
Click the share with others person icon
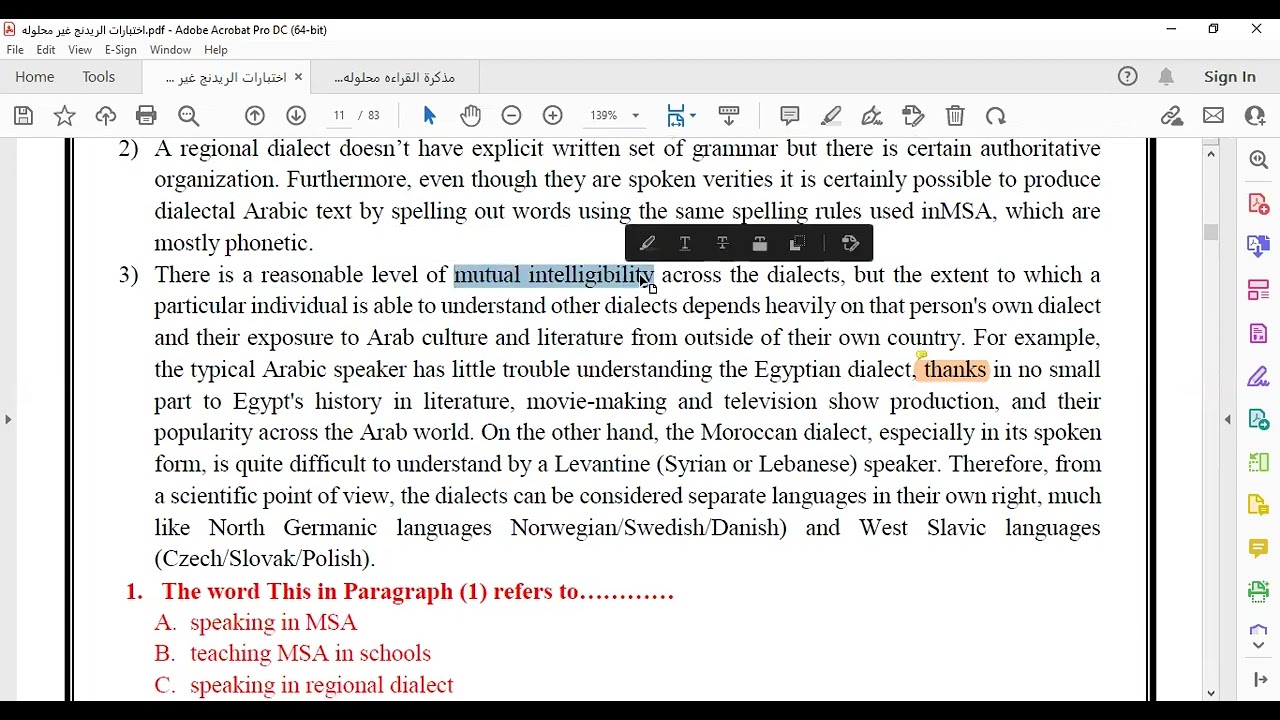point(1255,116)
